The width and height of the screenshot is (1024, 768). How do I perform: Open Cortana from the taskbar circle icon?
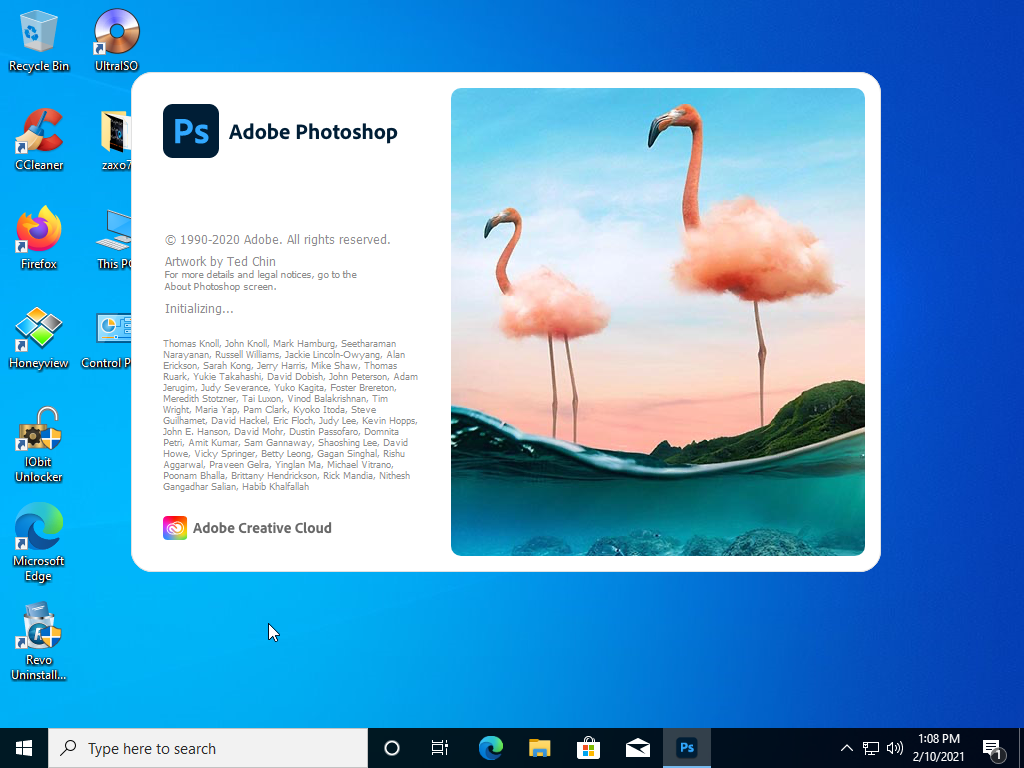pos(392,748)
